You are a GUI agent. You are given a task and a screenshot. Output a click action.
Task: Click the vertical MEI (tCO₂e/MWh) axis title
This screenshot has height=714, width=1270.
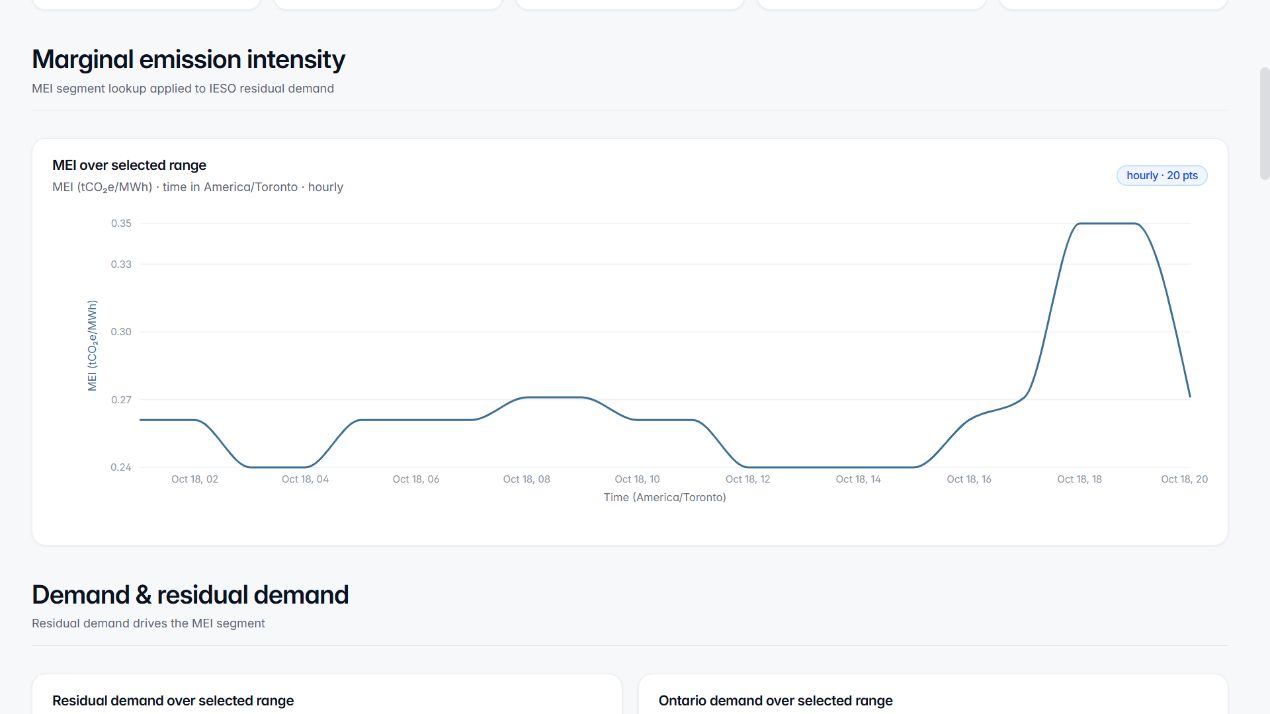pyautogui.click(x=93, y=345)
